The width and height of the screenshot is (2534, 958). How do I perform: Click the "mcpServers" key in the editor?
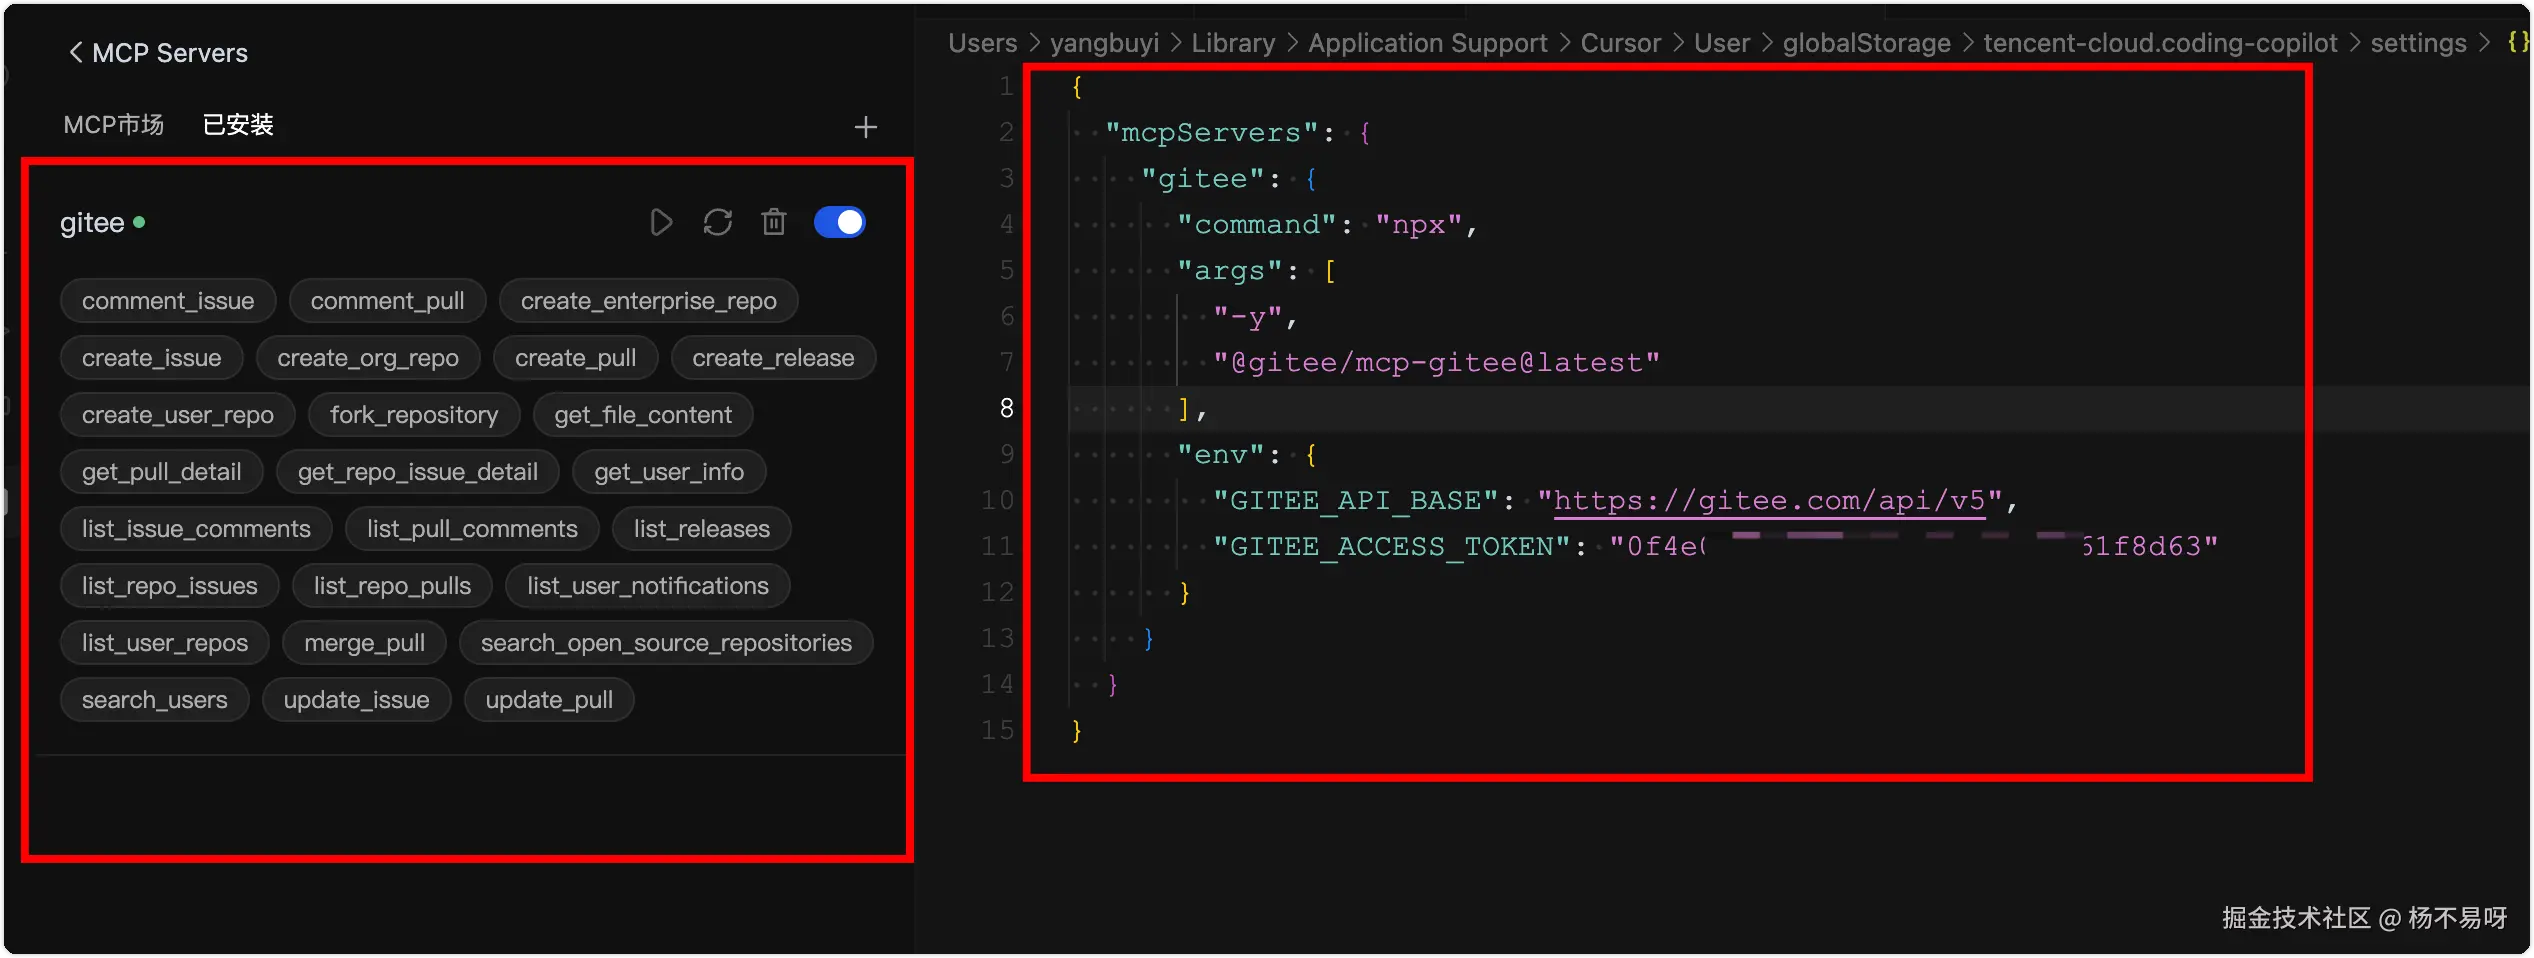(x=1211, y=133)
